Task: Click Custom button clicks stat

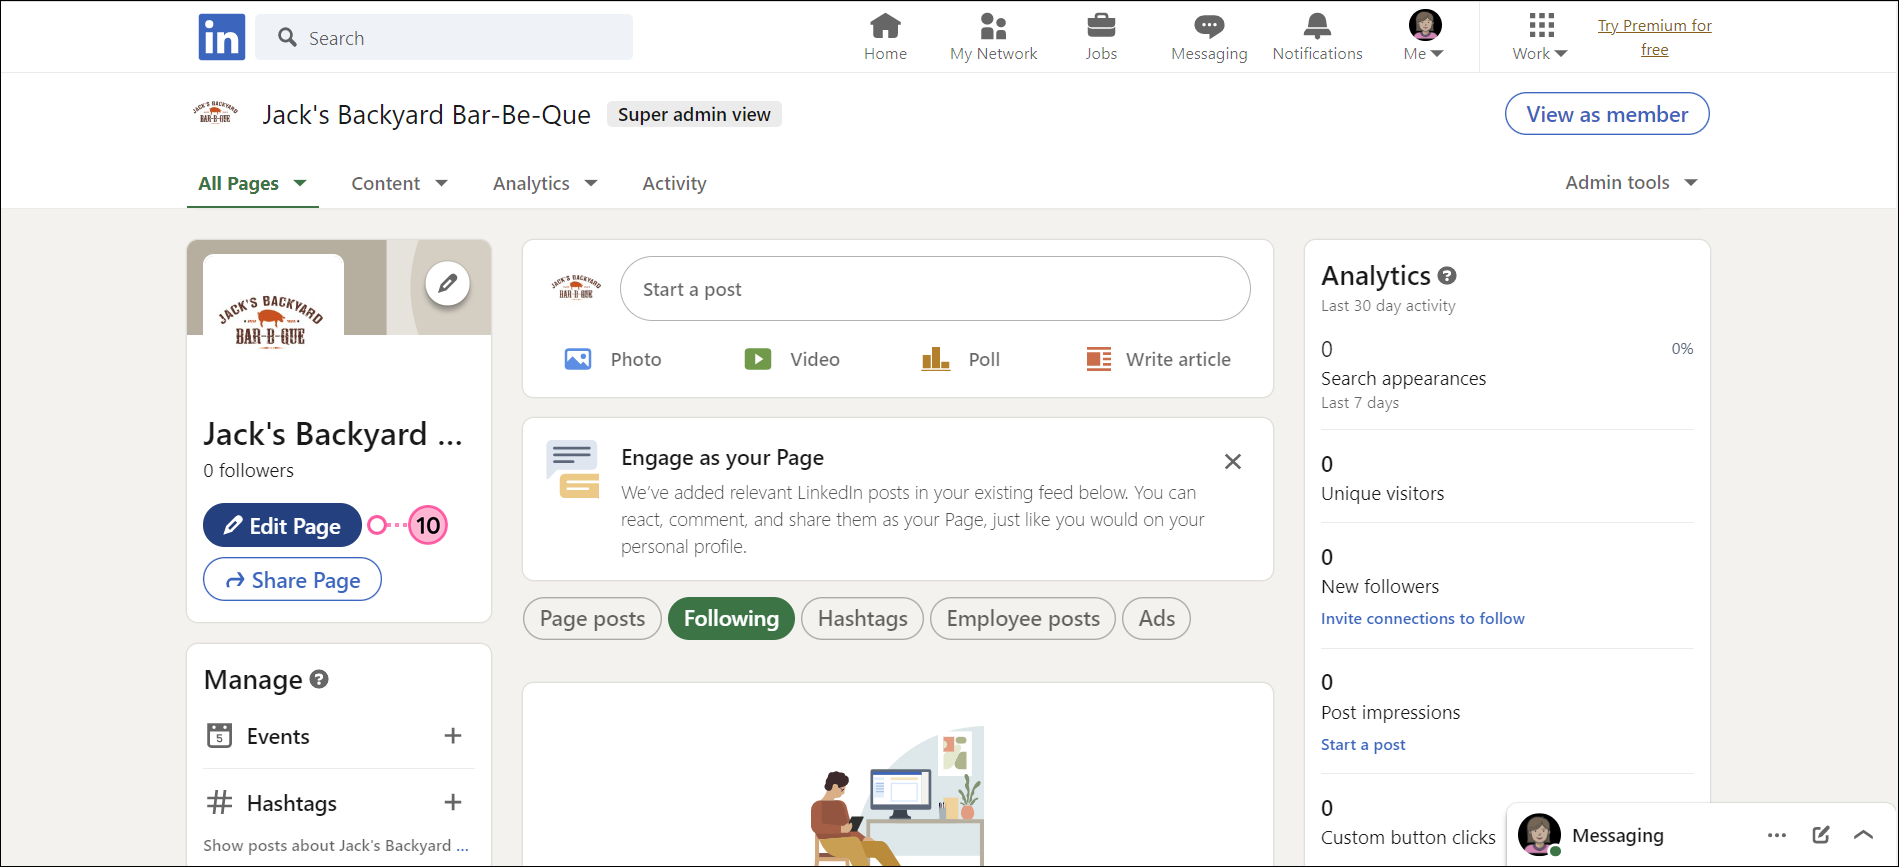Action: [1408, 822]
